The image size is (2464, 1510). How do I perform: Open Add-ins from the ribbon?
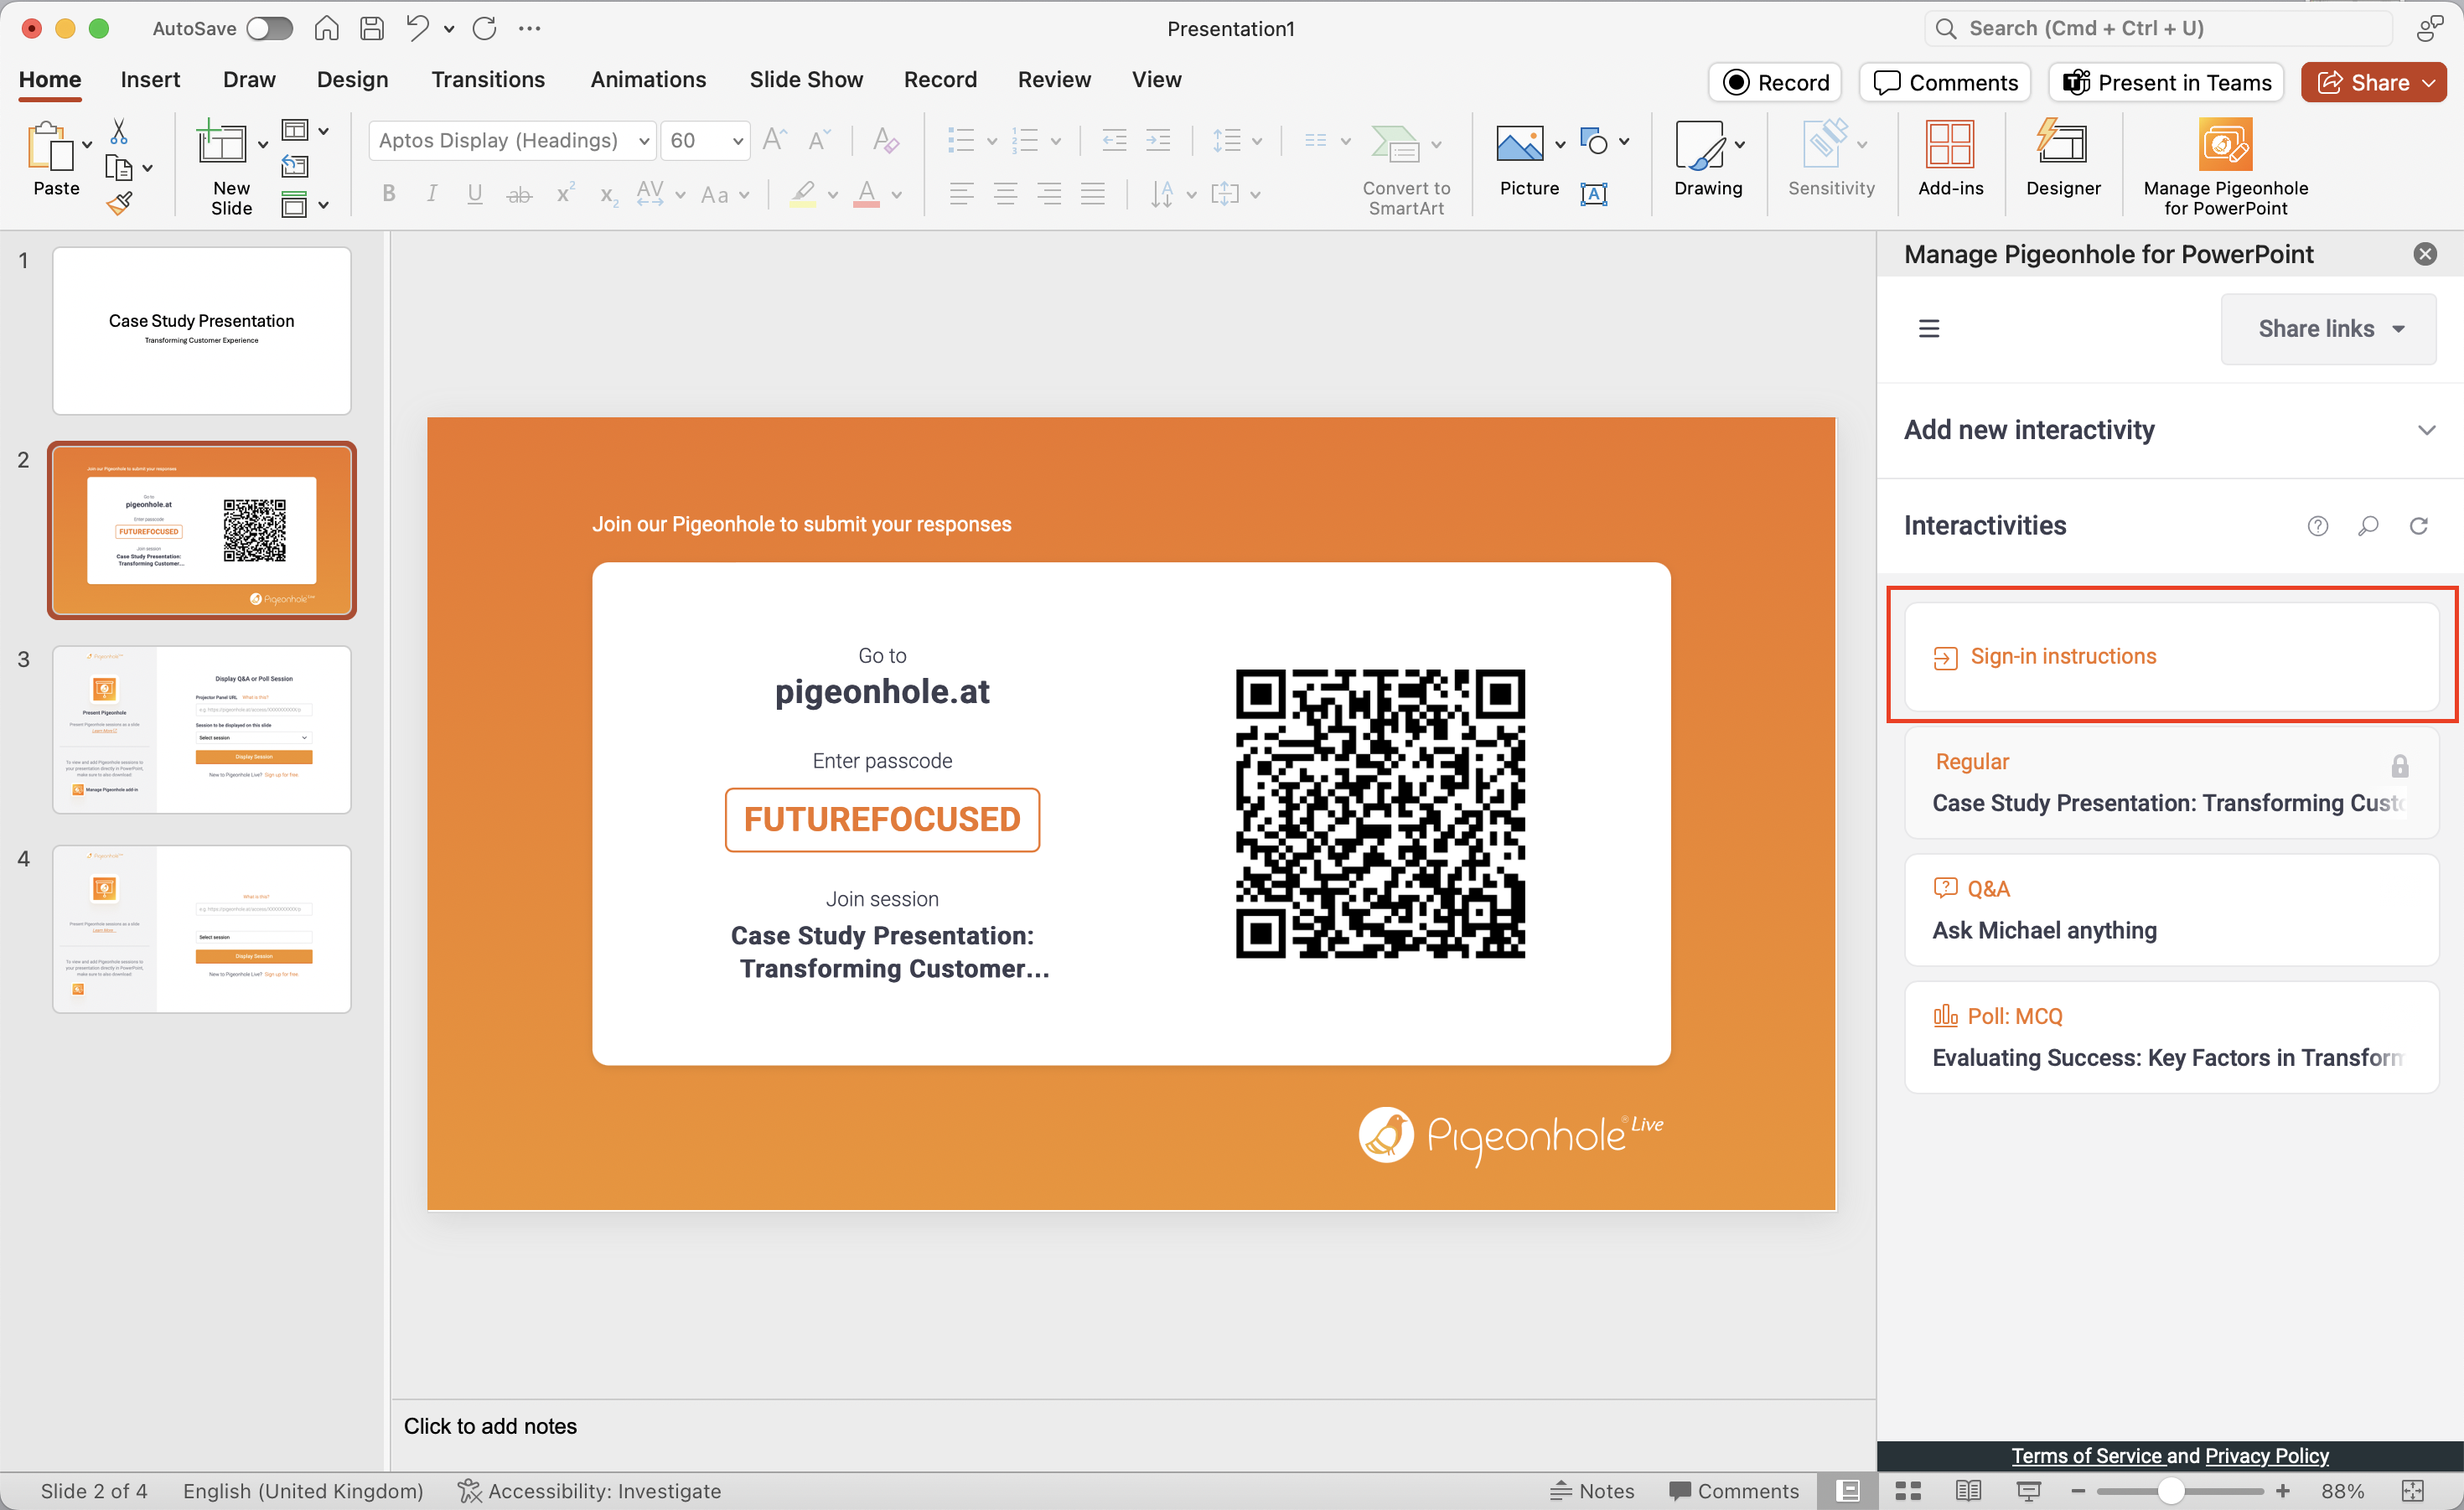[x=1950, y=158]
